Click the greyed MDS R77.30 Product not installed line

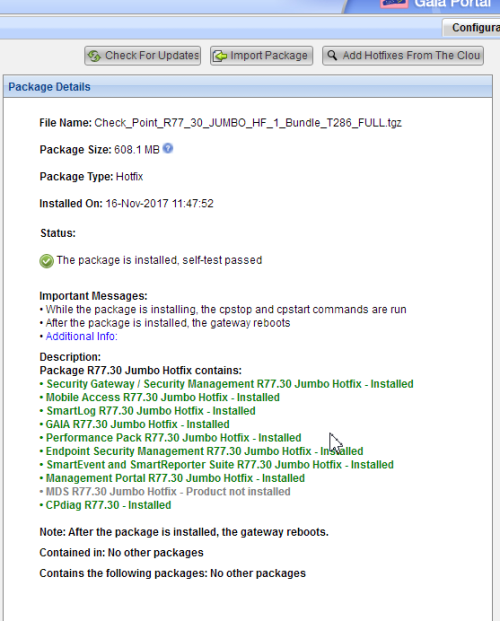[168, 491]
